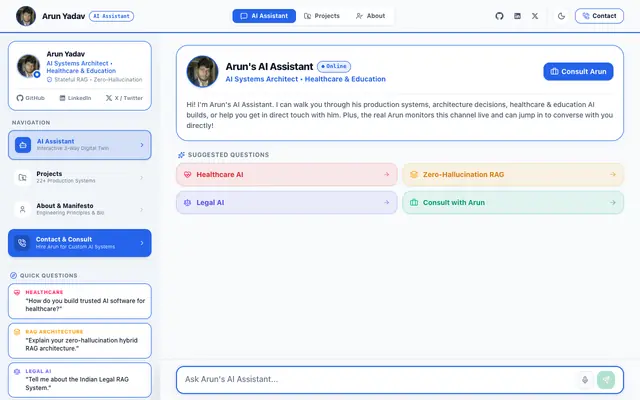Click Arun Yadav avatar in header
This screenshot has width=640, height=400.
click(26, 16)
